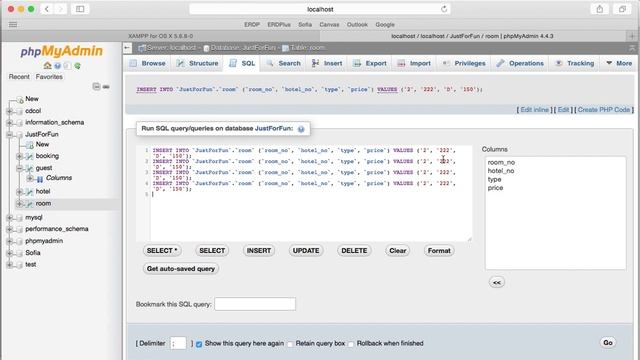Viewport: 640px width, 360px height.
Task: Open the More tab dropdown
Action: point(619,63)
